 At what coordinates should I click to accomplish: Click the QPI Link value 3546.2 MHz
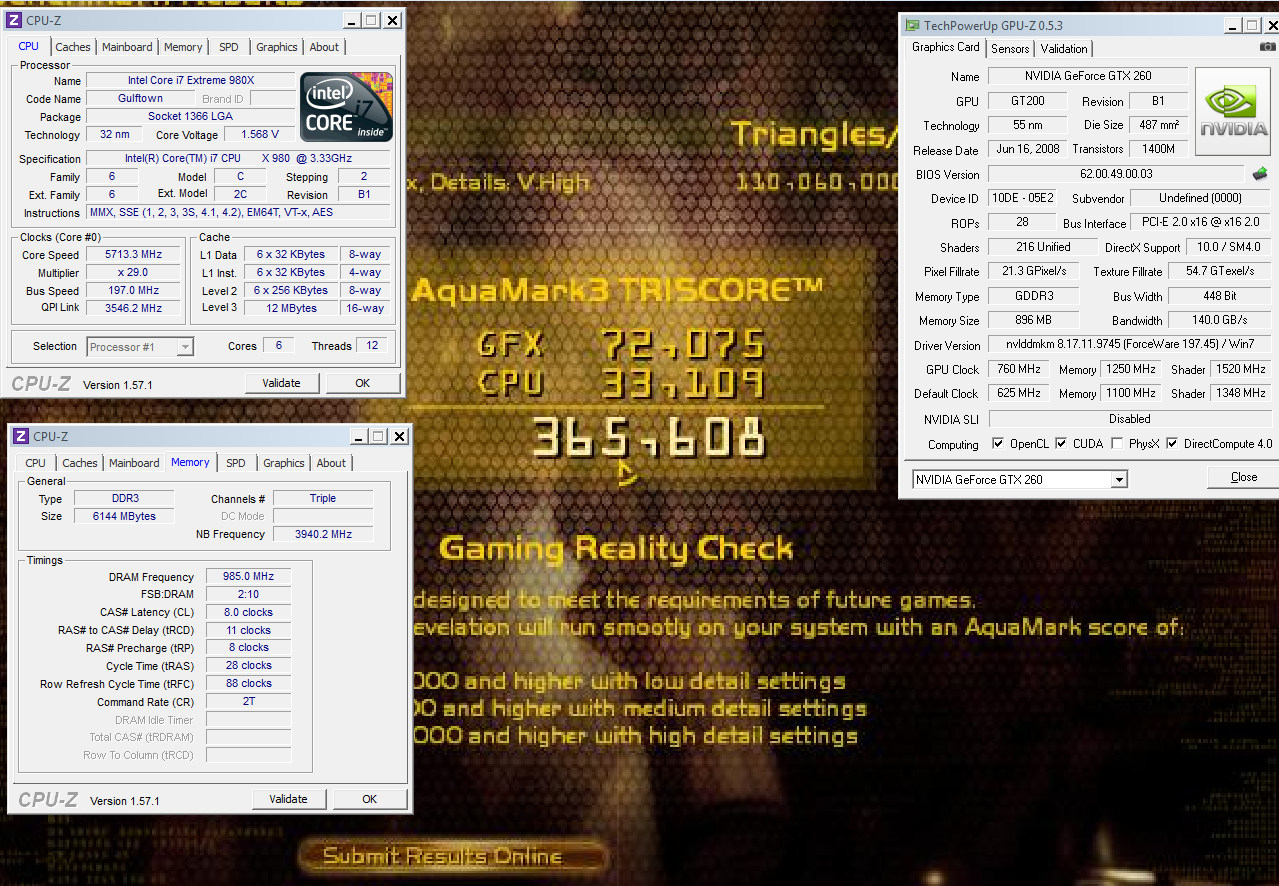coord(132,308)
